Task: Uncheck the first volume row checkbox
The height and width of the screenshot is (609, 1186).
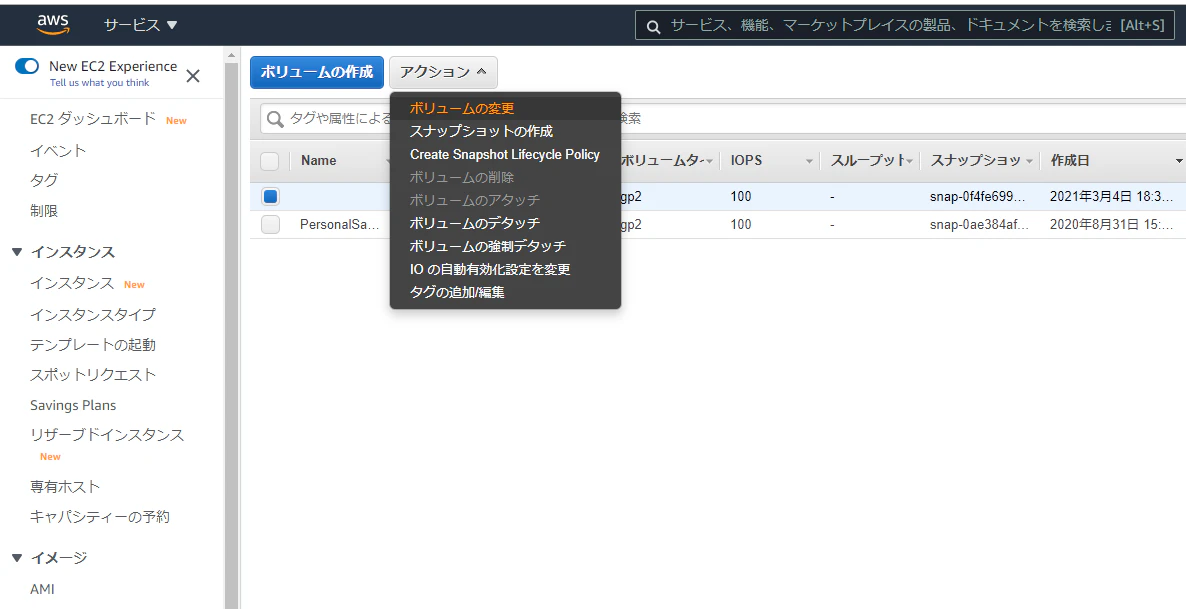Action: (270, 196)
